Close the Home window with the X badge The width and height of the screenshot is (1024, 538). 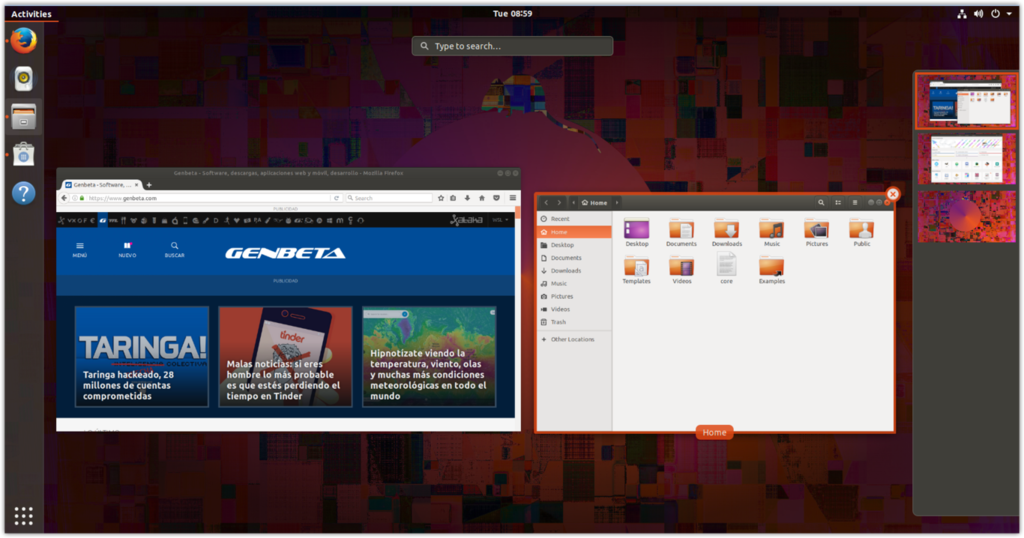pos(893,194)
